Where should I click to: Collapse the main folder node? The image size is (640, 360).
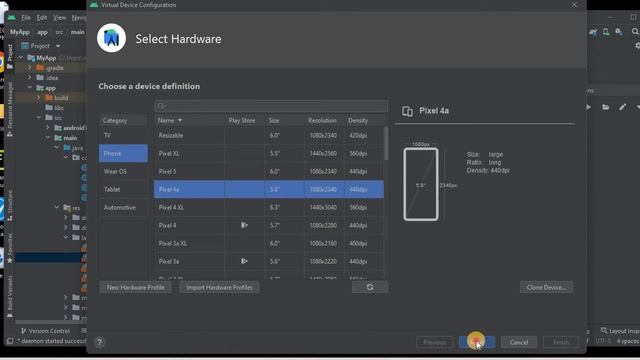pyautogui.click(x=48, y=138)
